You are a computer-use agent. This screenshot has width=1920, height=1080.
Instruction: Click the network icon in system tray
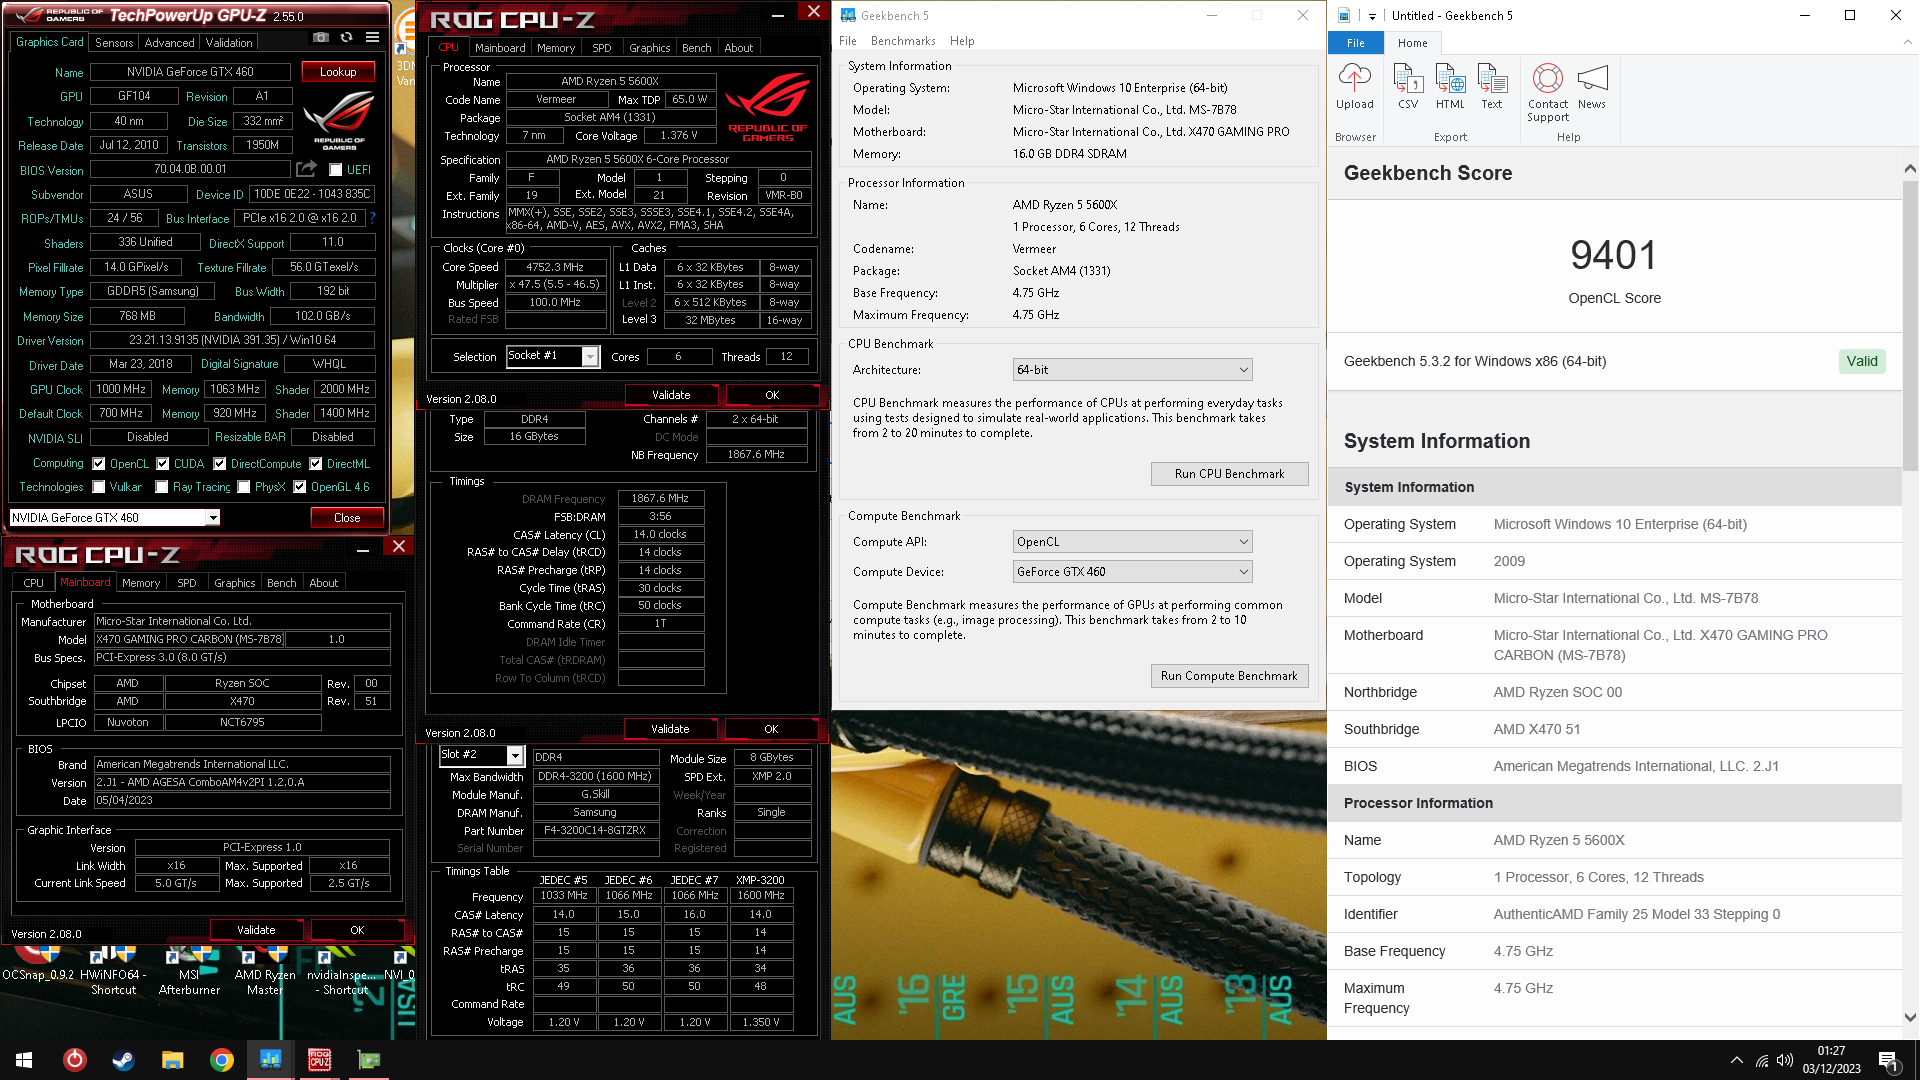(1761, 1060)
